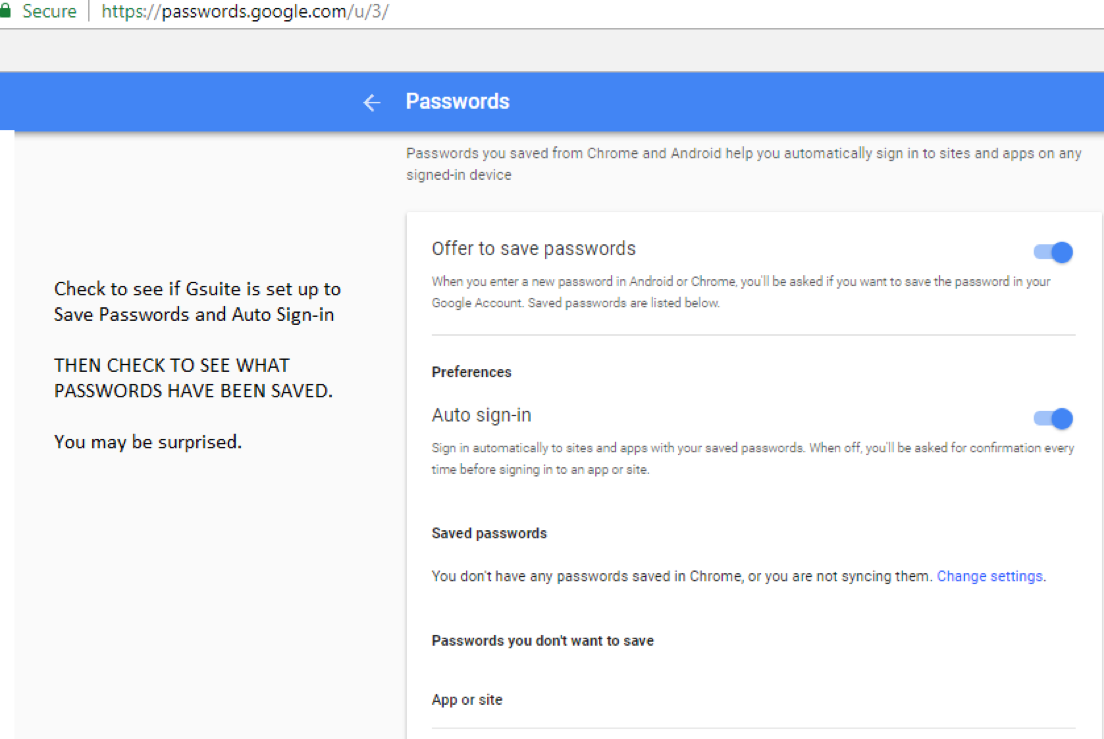The height and width of the screenshot is (739, 1104).
Task: Click the THEN CHECK TO SEE WHAT note
Action: pos(193,378)
